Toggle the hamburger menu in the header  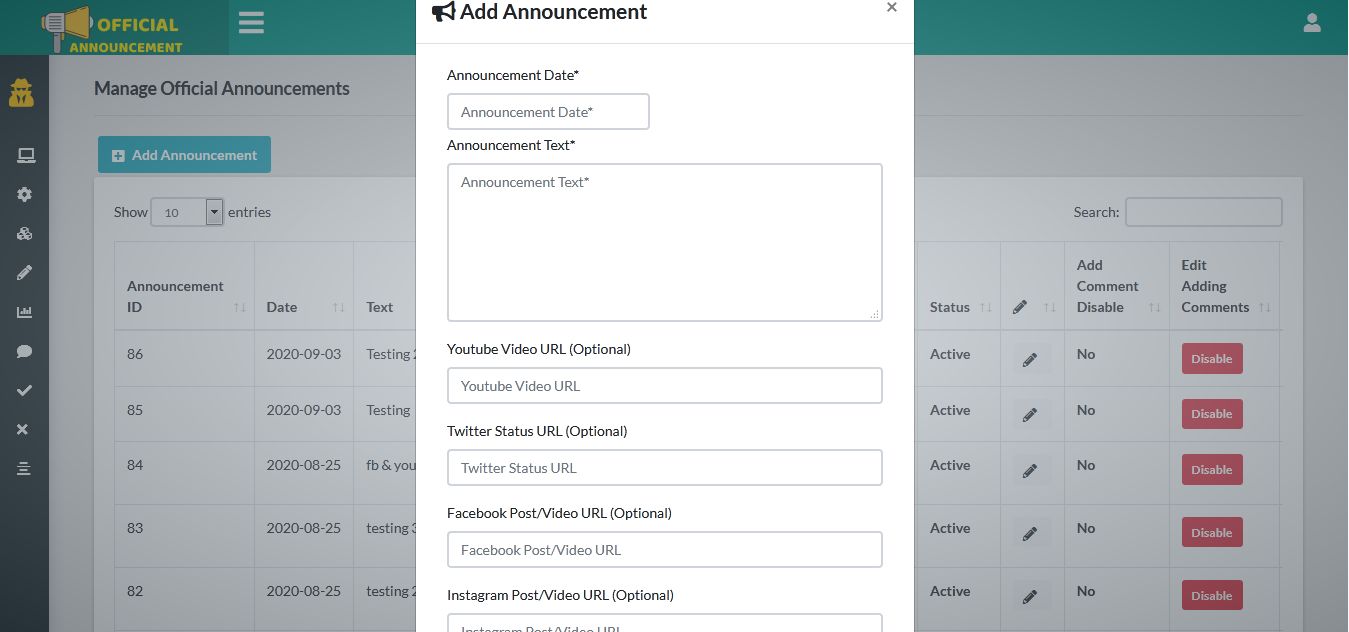click(x=251, y=22)
